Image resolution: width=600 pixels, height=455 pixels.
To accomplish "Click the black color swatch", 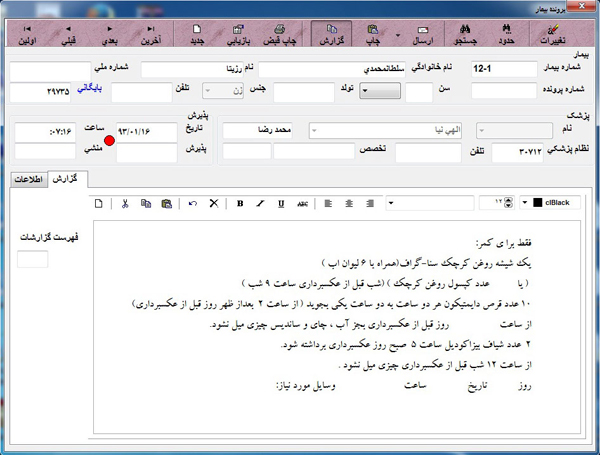I will [x=538, y=202].
